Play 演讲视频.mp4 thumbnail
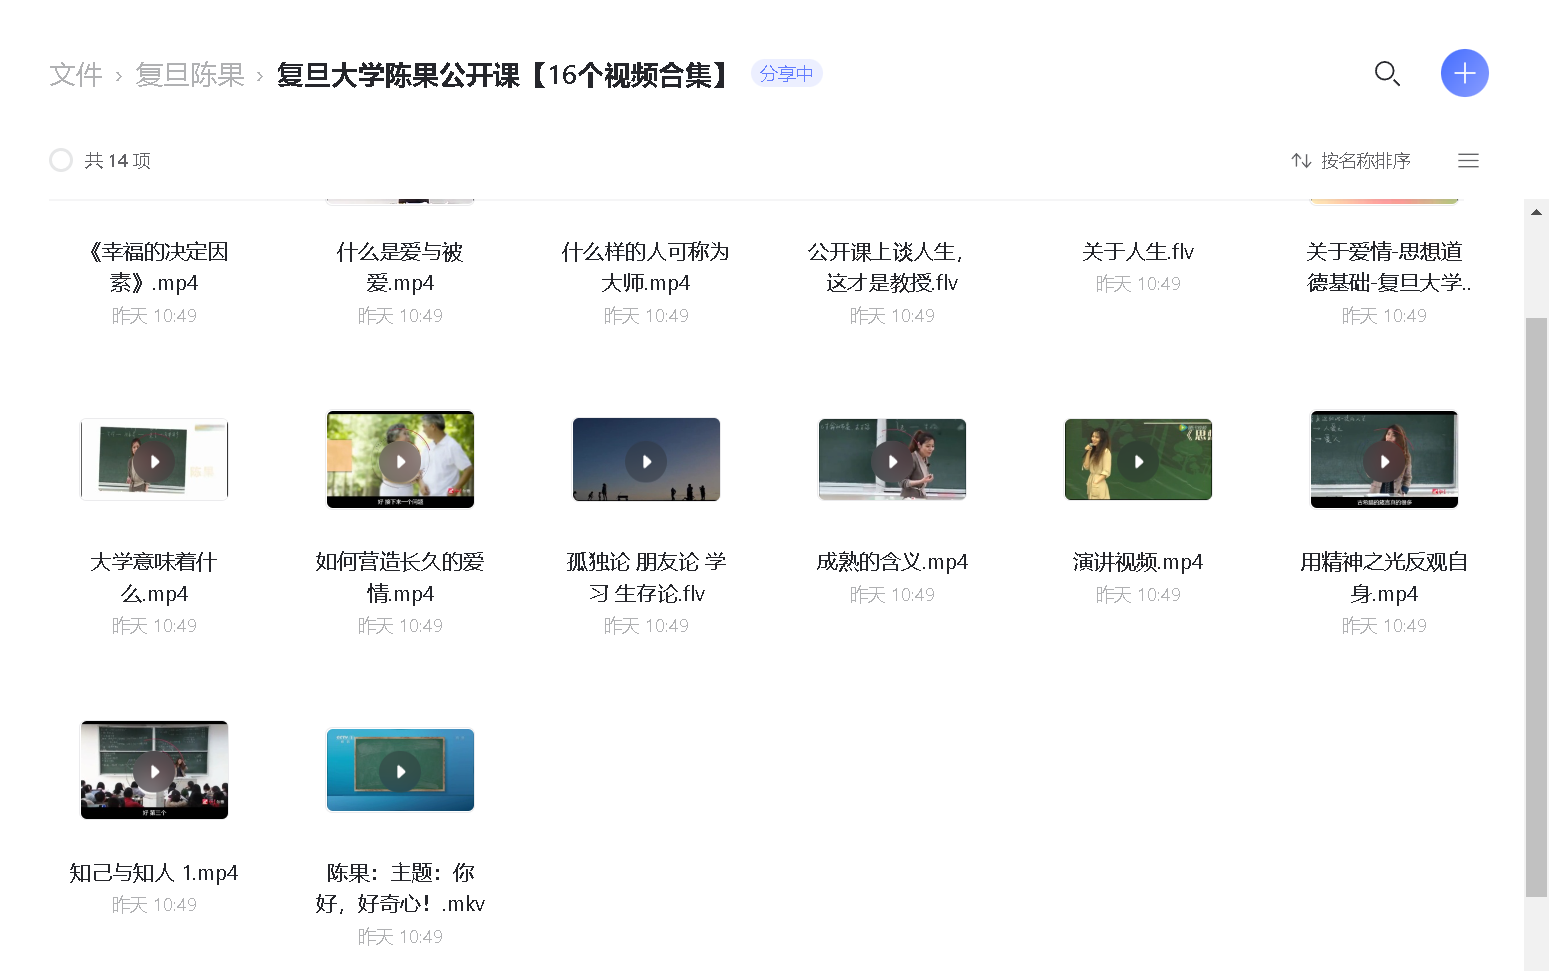The height and width of the screenshot is (971, 1549). click(1138, 460)
